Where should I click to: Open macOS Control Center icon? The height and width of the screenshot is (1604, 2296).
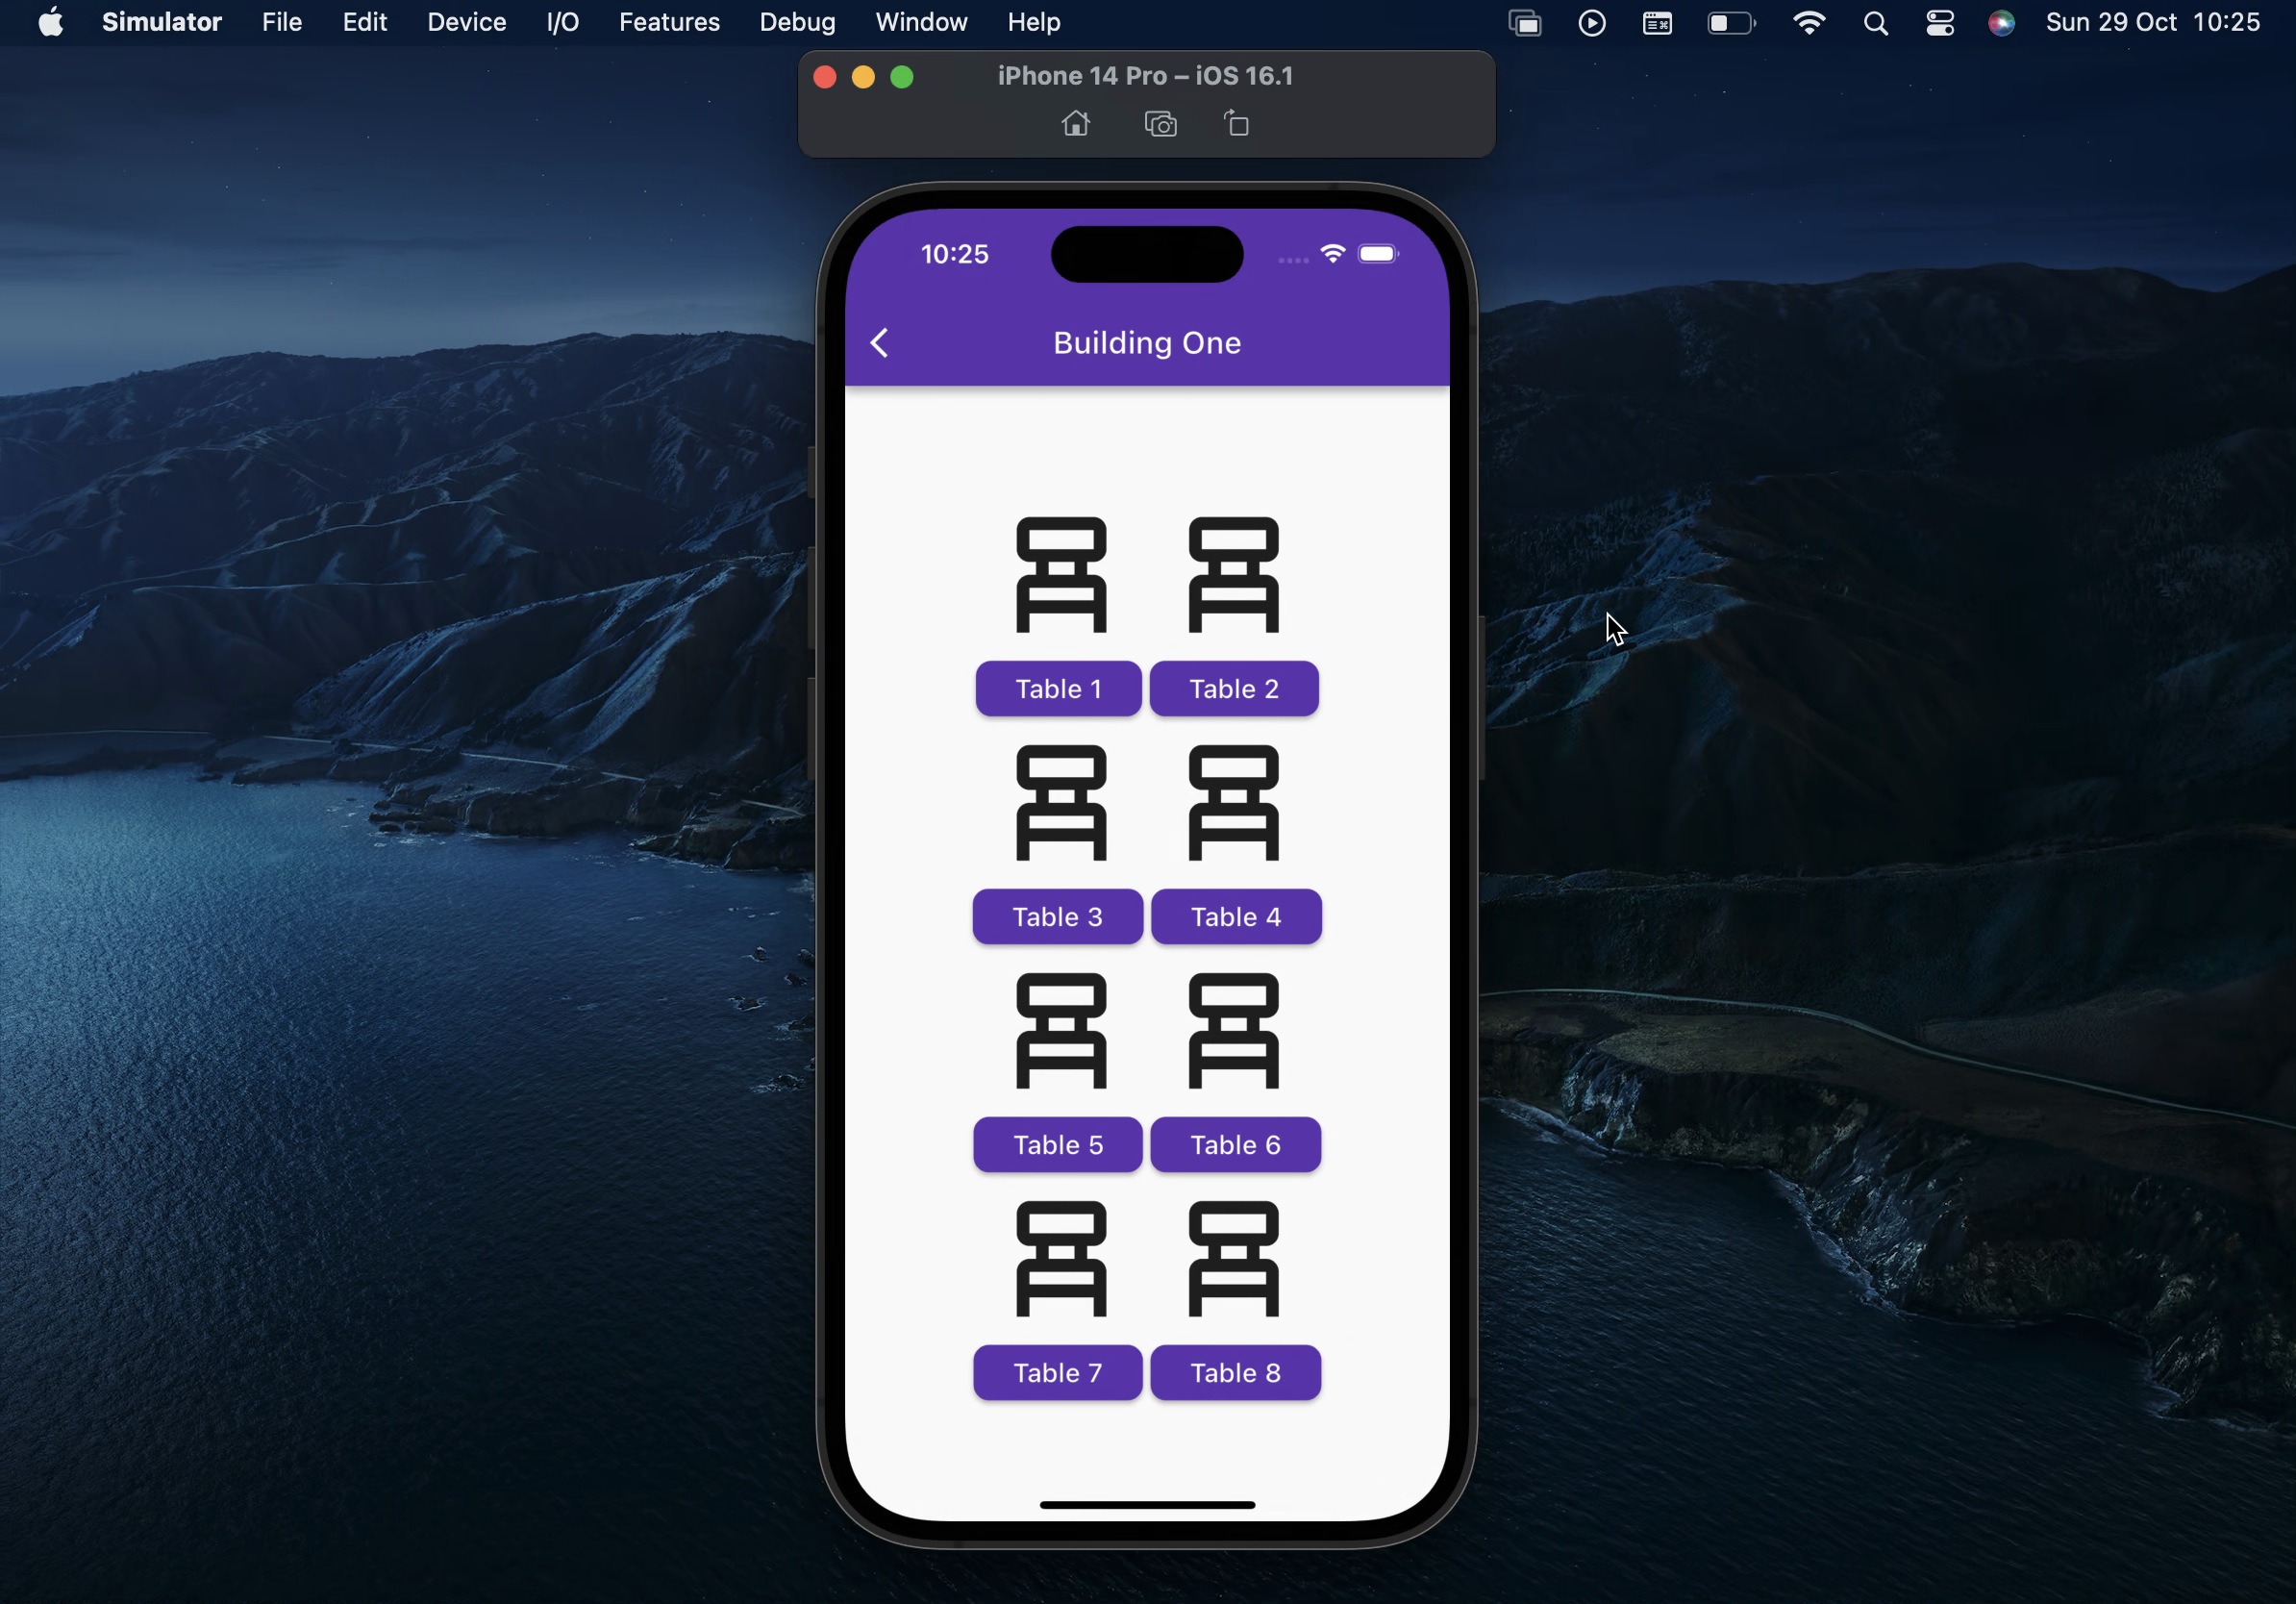point(1940,22)
